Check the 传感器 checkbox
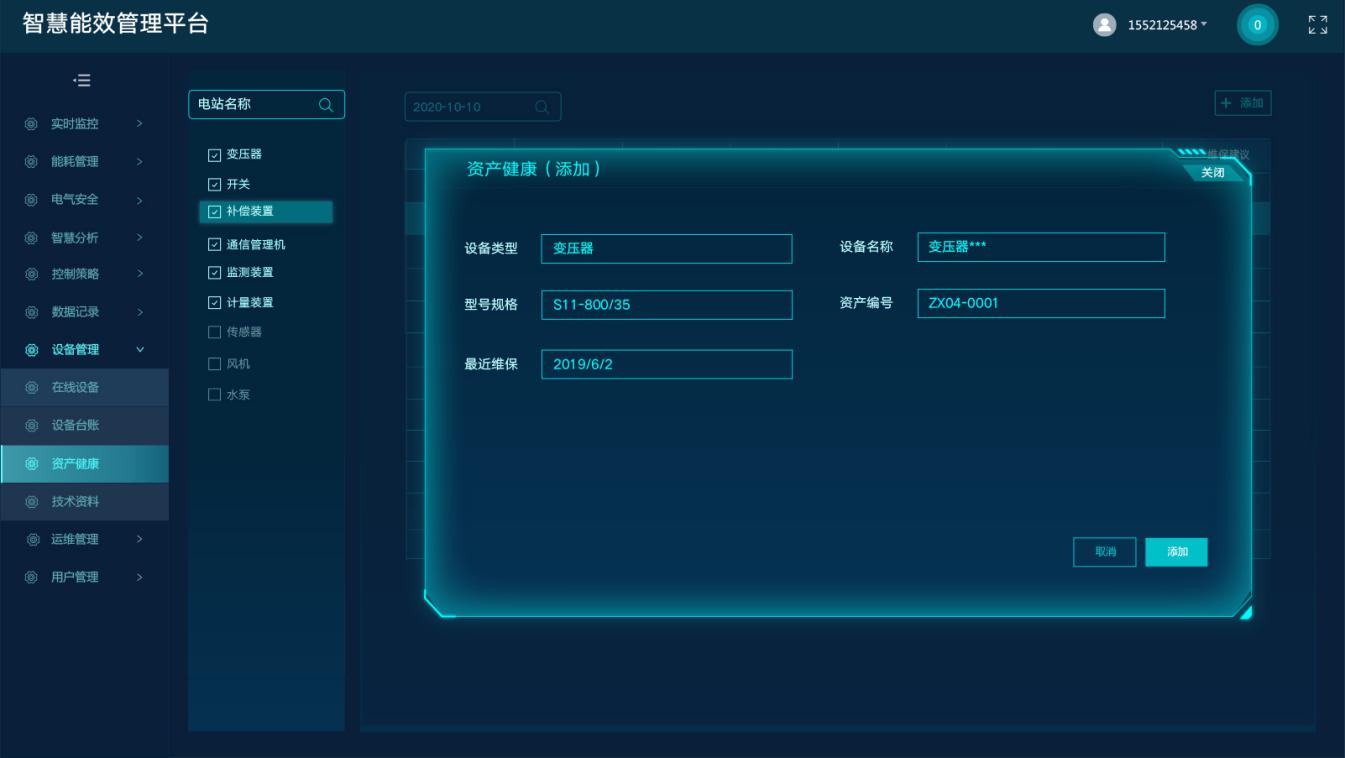The height and width of the screenshot is (758, 1345). [x=213, y=332]
